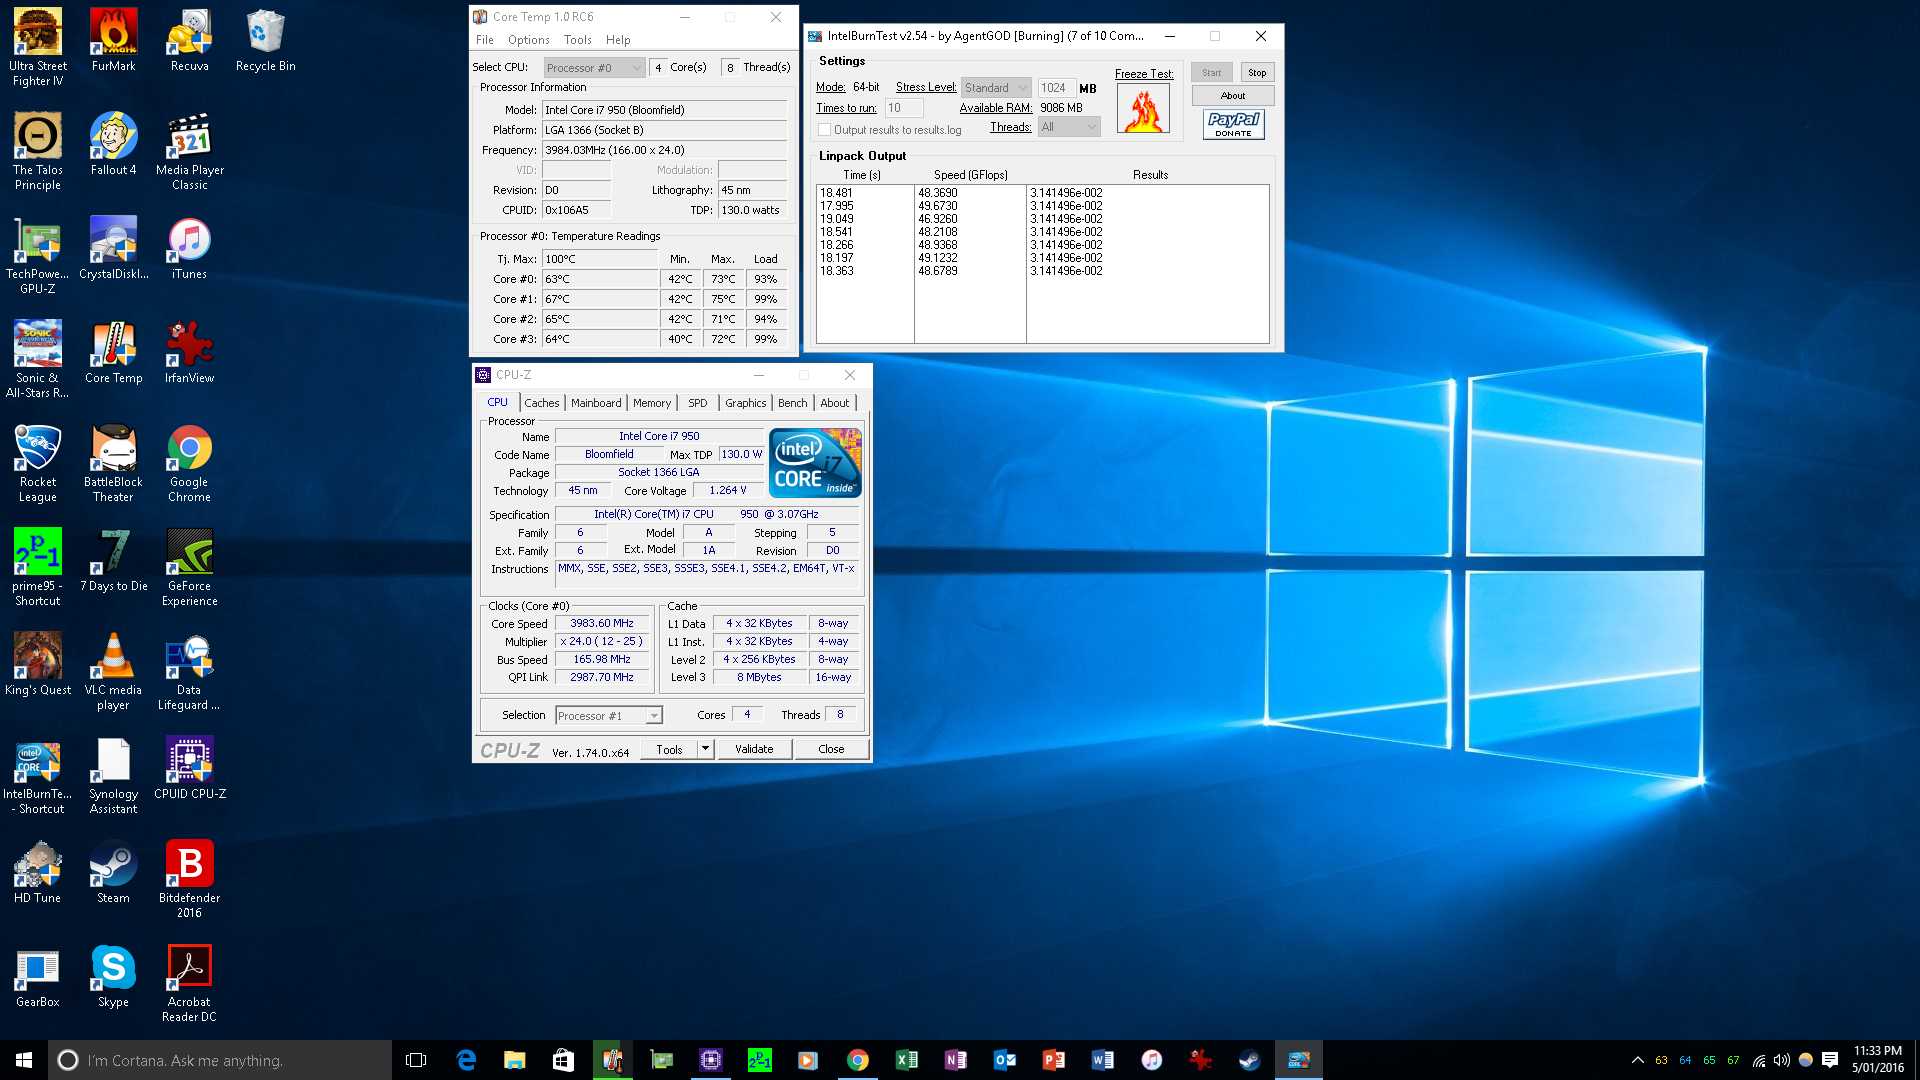Expand the Select CPU Processor #0 dropdown
Image resolution: width=1920 pixels, height=1080 pixels.
[x=594, y=68]
